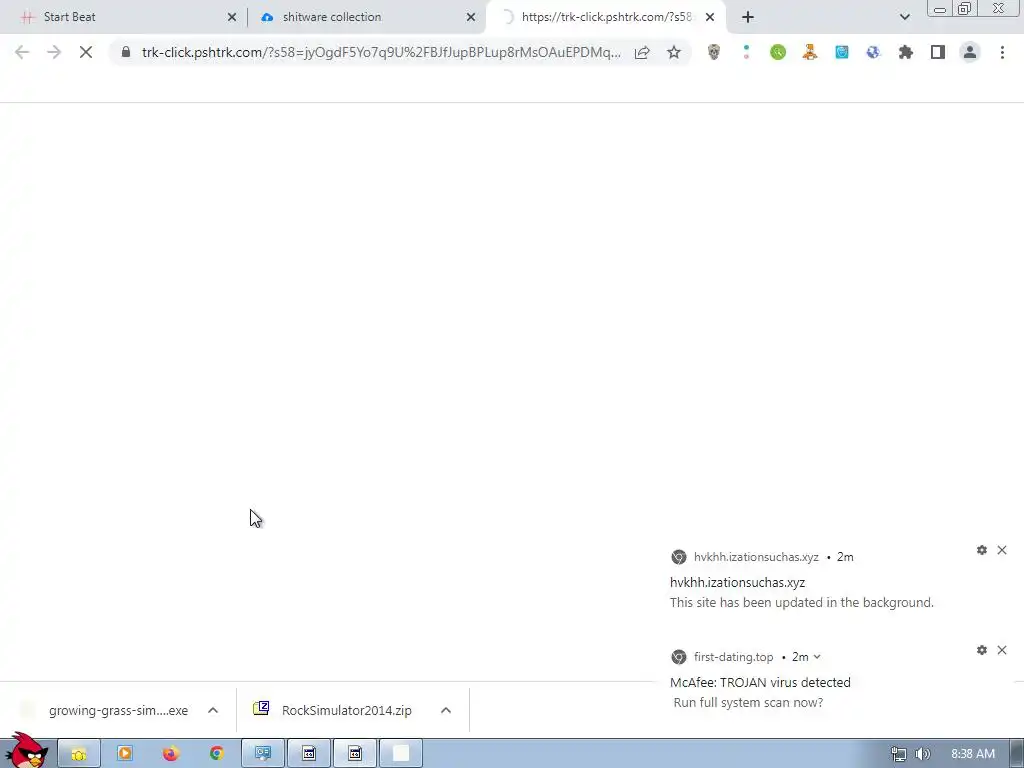Select the trk-click.pshtrk.com tab
Viewport: 1024px width, 768px height.
[604, 17]
